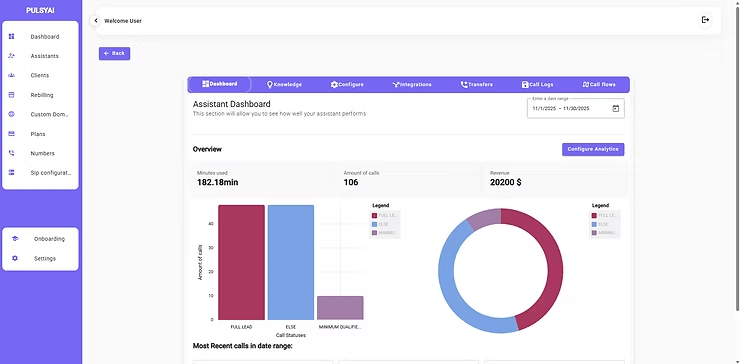Image resolution: width=740 pixels, height=364 pixels.
Task: Click the Call flows map icon in tab bar
Action: point(586,85)
